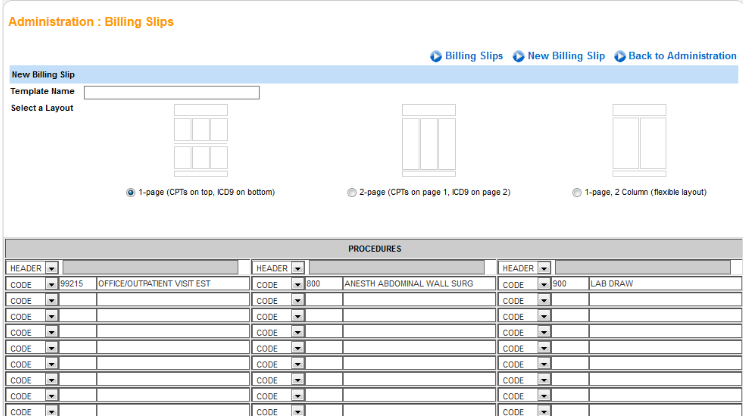Select 1-page CPTs on top radio button
Screen dimensions: 743x419
click(x=131, y=192)
